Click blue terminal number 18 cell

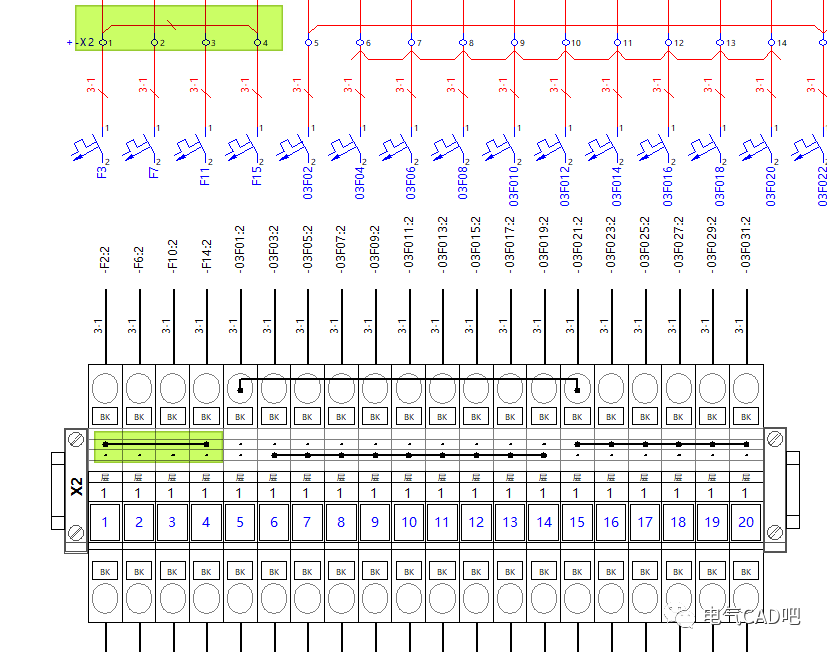tap(678, 522)
